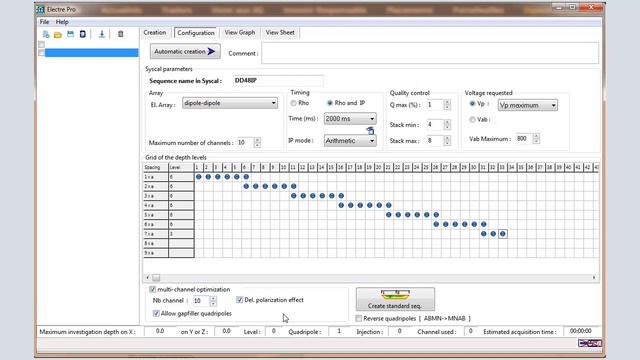640x360 pixels.
Task: Open a sequence using the folder icon
Action: 58,34
